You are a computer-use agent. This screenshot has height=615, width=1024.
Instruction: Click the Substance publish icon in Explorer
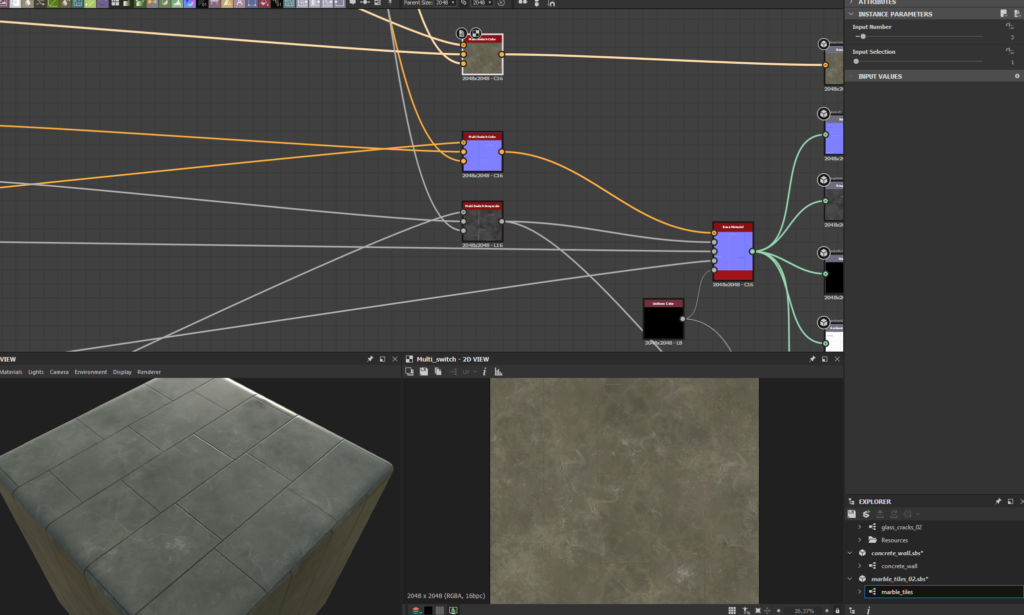coord(866,514)
